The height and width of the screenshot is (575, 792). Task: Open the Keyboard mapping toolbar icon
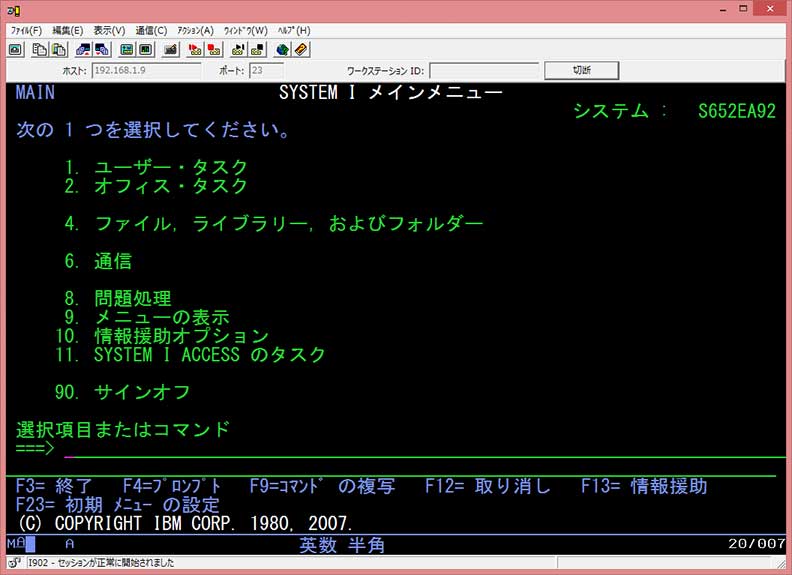point(145,49)
